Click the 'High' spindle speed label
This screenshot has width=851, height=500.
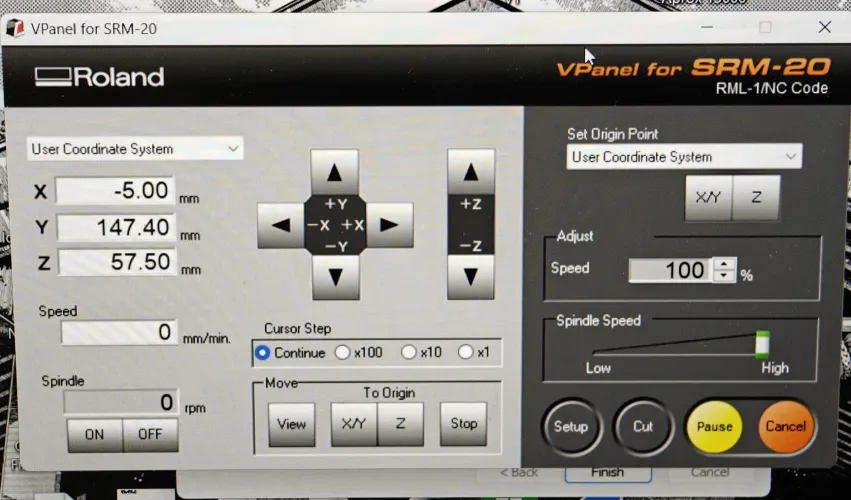pos(774,368)
